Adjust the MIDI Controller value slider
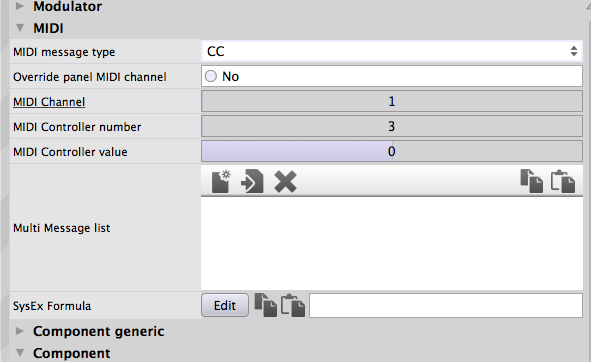 click(x=392, y=151)
